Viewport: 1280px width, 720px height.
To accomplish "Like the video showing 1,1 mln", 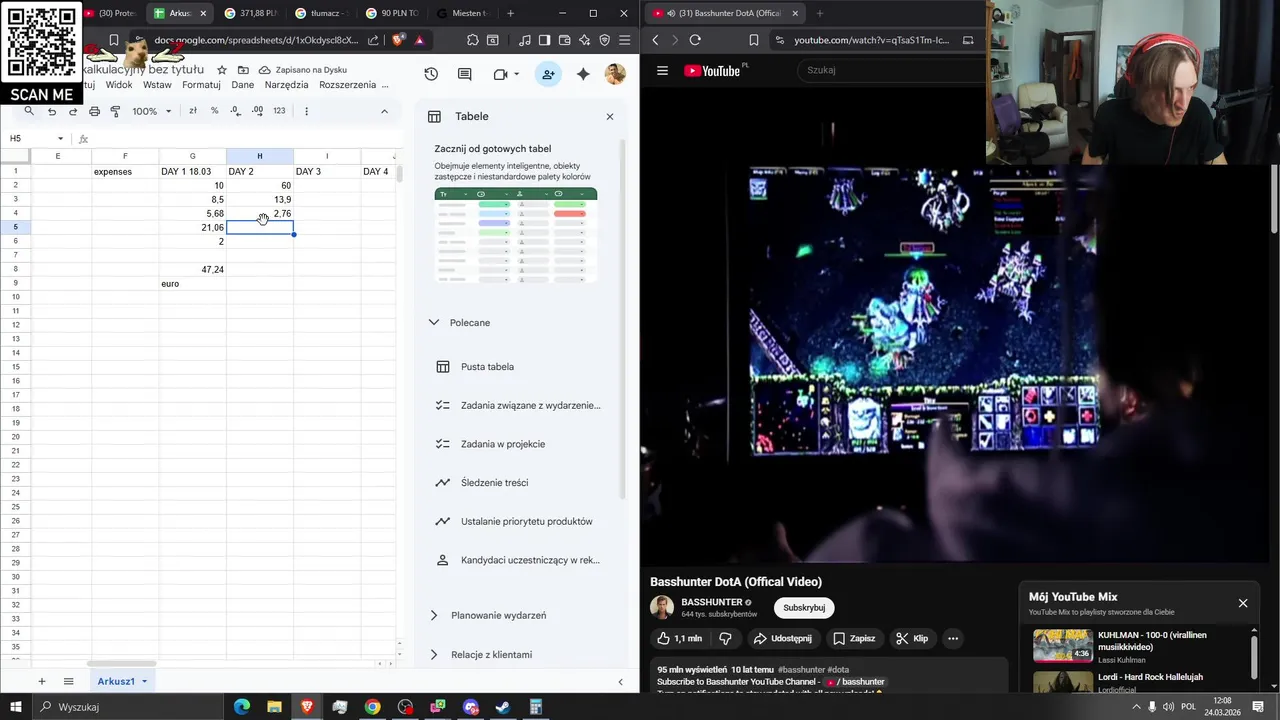I will pyautogui.click(x=678, y=638).
